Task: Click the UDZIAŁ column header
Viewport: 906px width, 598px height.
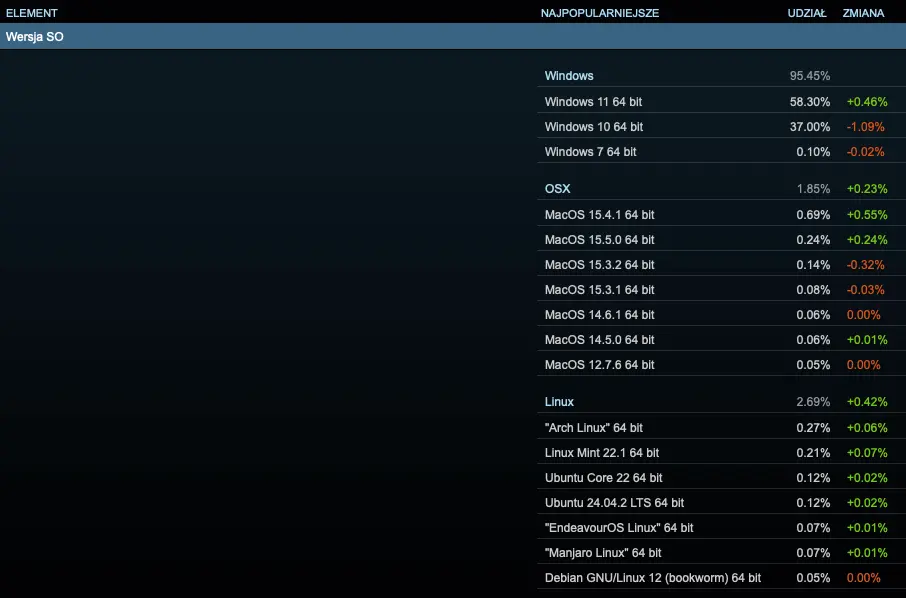Action: 807,13
